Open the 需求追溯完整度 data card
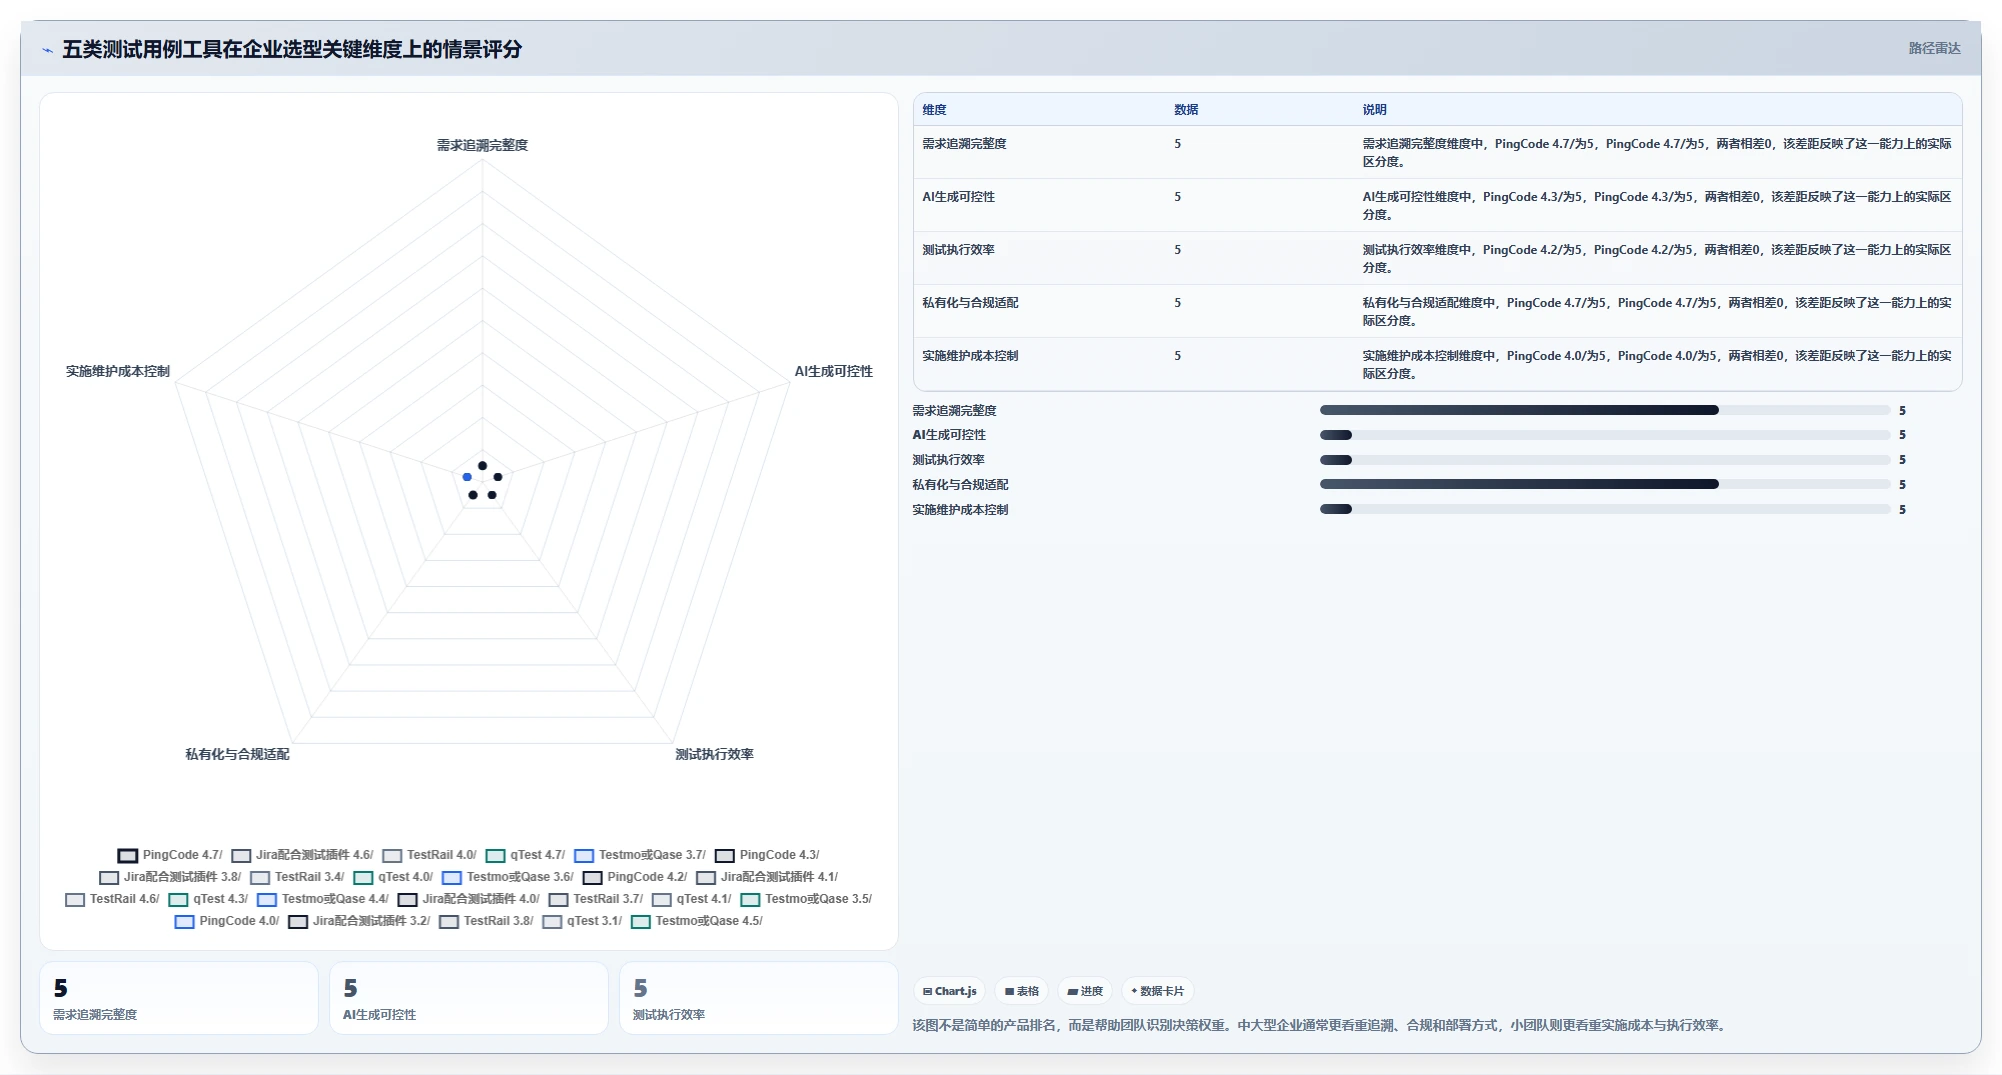The image size is (2002, 1075). (x=179, y=998)
